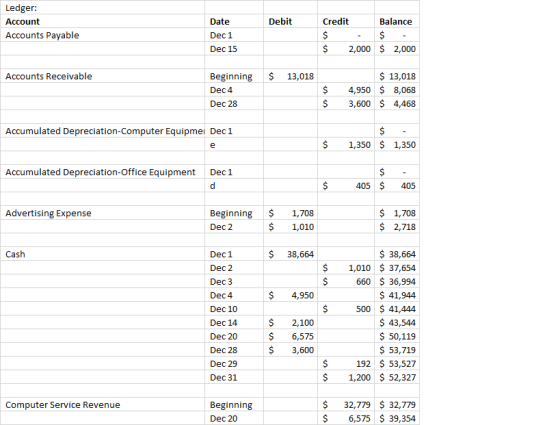Select the 'Dec 14' date cell
The height and width of the screenshot is (425, 560).
(x=234, y=323)
